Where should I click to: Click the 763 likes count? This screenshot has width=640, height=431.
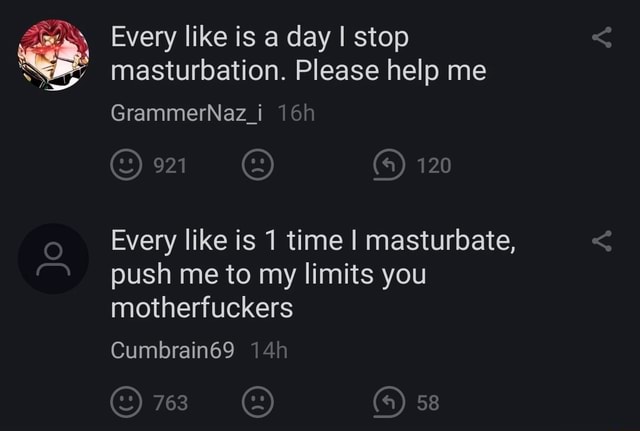click(x=171, y=403)
